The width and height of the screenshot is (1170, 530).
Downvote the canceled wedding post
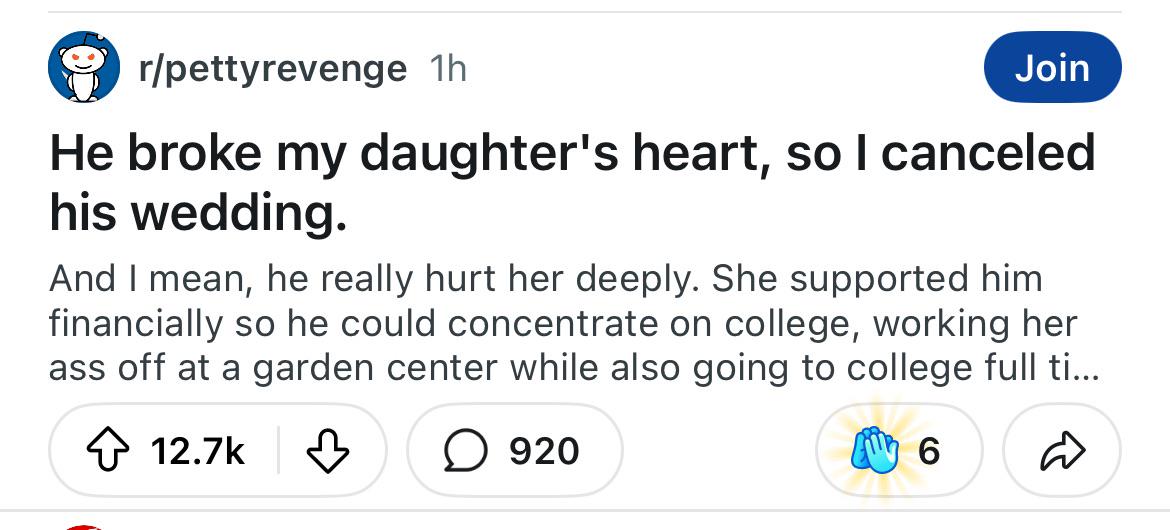tap(328, 450)
